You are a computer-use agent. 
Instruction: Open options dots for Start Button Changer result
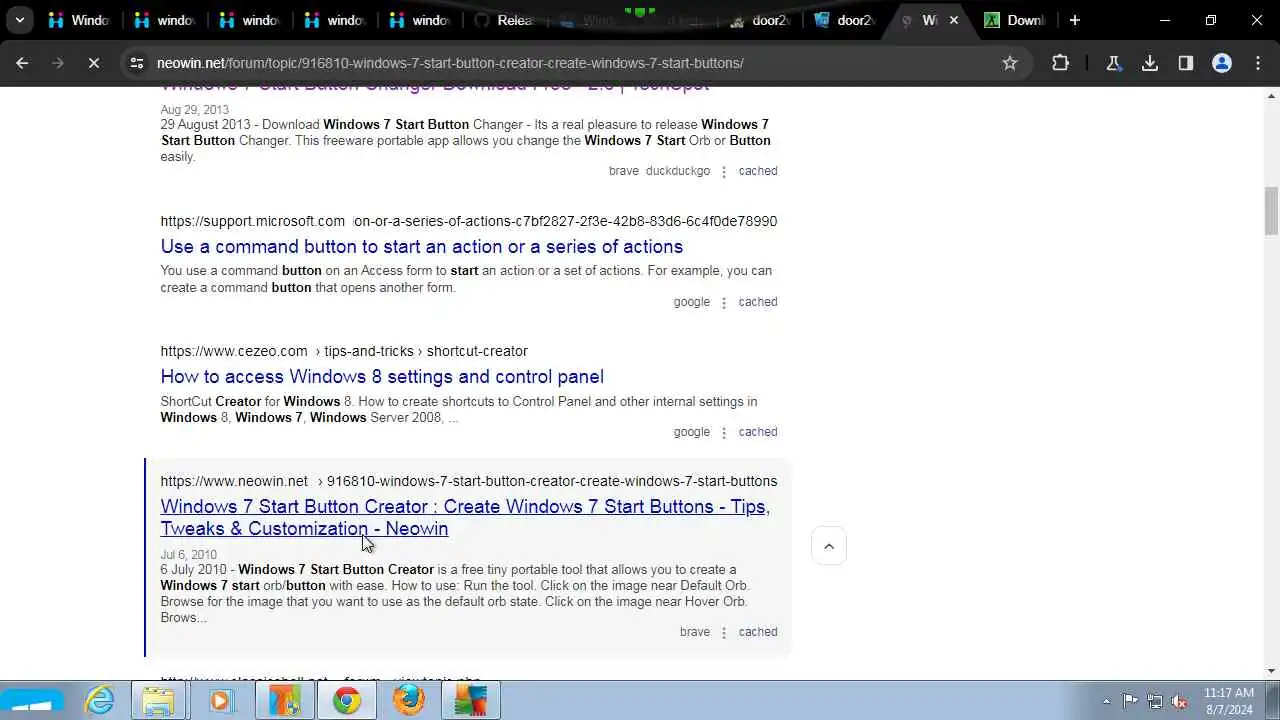[x=724, y=172]
